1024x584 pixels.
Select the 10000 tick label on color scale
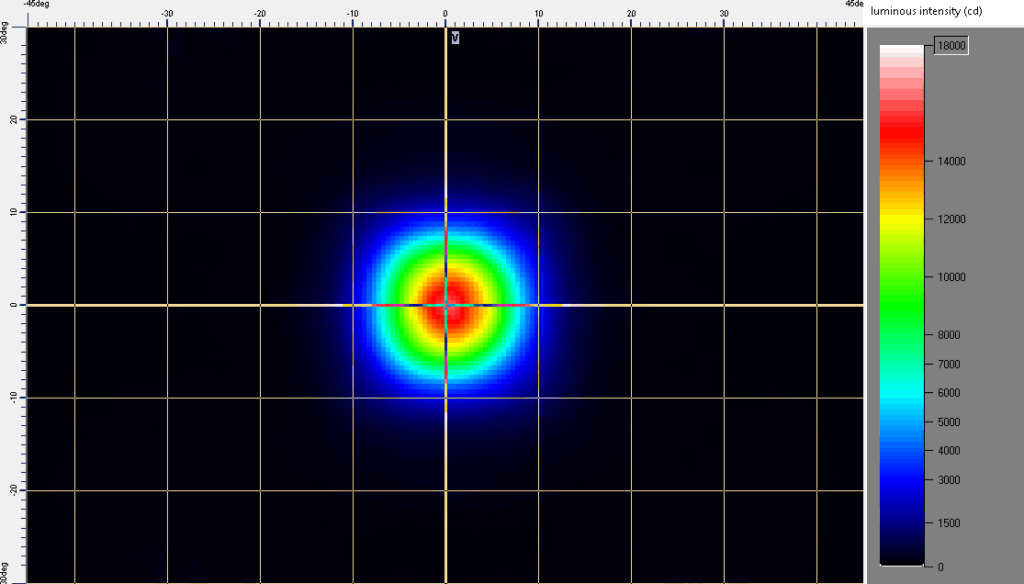tap(951, 277)
